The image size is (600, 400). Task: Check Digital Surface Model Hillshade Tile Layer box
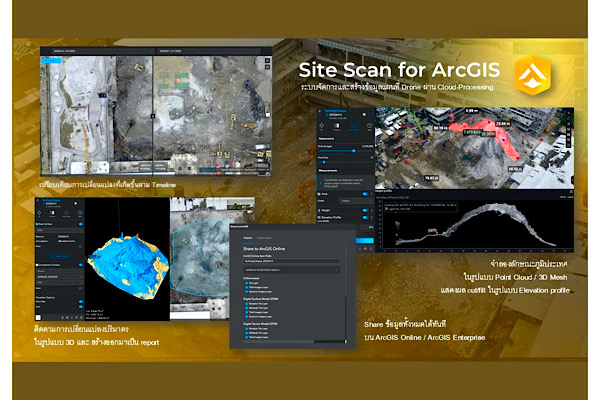(x=246, y=308)
